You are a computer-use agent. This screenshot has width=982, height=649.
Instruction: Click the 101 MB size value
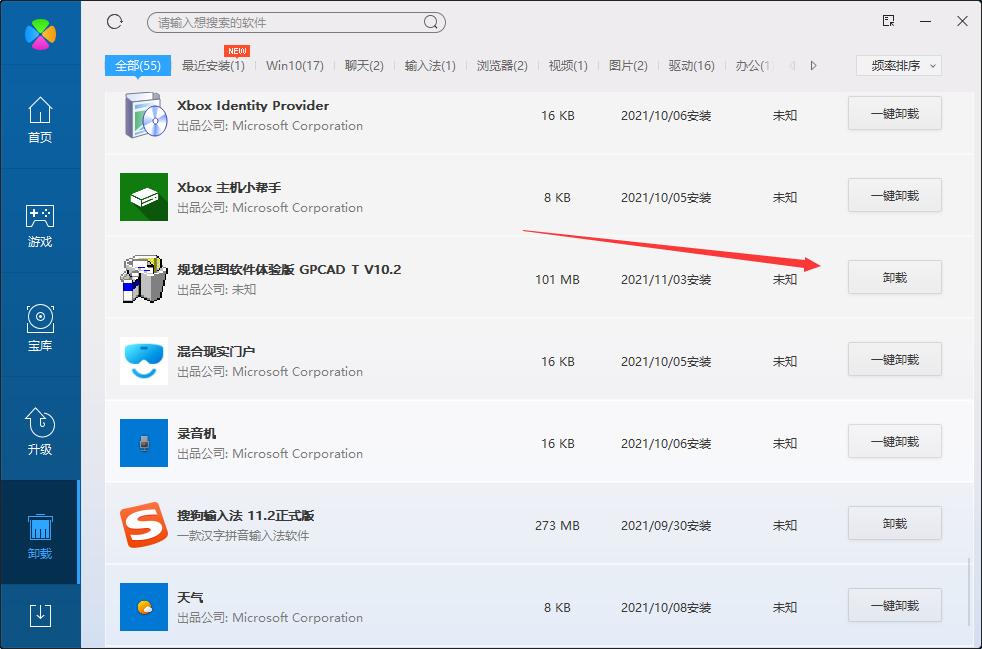click(557, 280)
